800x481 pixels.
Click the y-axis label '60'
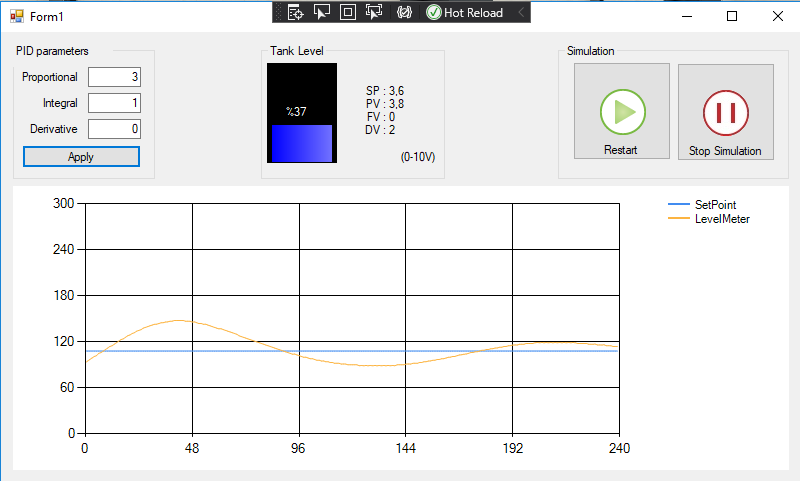(67, 388)
